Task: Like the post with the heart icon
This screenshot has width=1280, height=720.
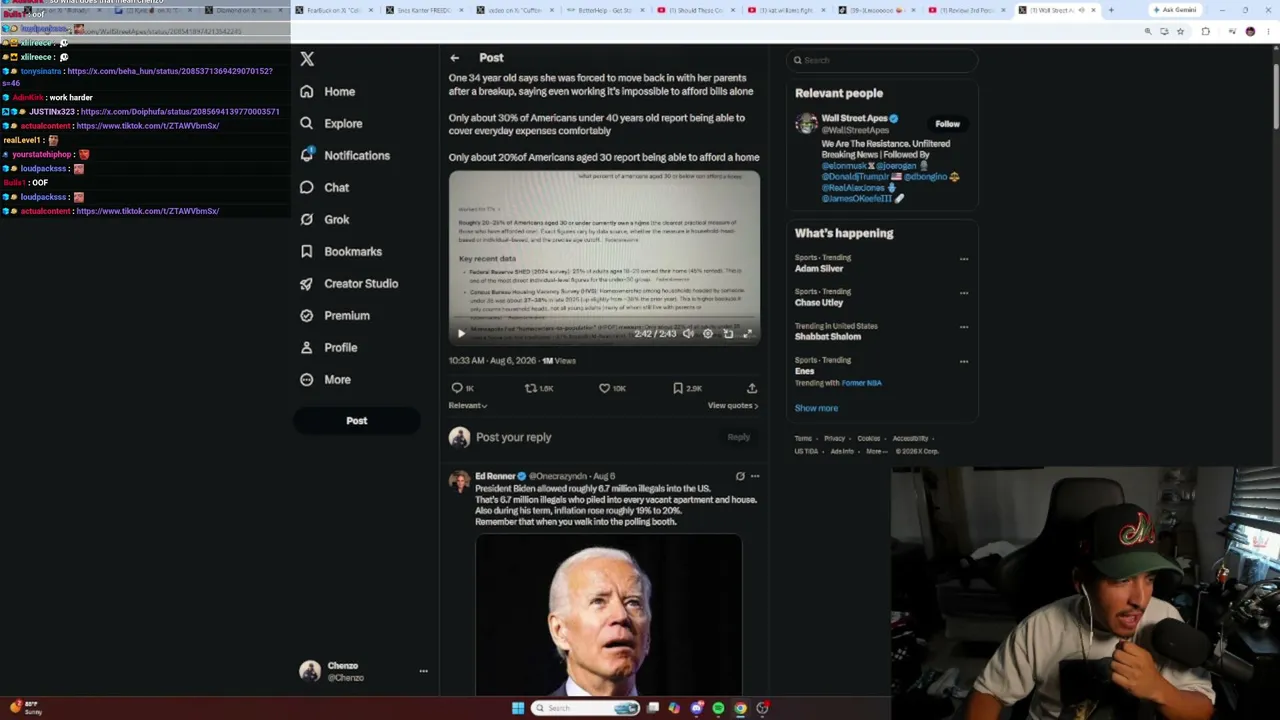Action: 604,388
